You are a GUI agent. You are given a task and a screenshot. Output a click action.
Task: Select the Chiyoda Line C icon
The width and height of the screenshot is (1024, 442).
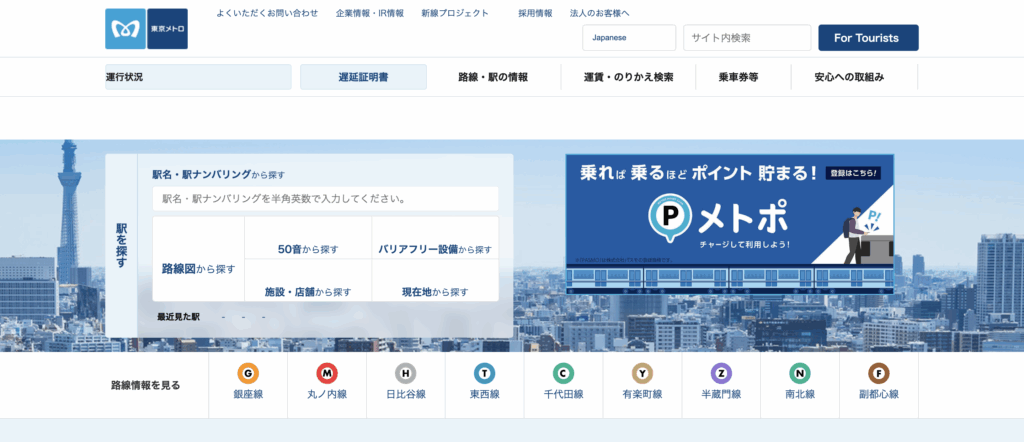[x=563, y=373]
